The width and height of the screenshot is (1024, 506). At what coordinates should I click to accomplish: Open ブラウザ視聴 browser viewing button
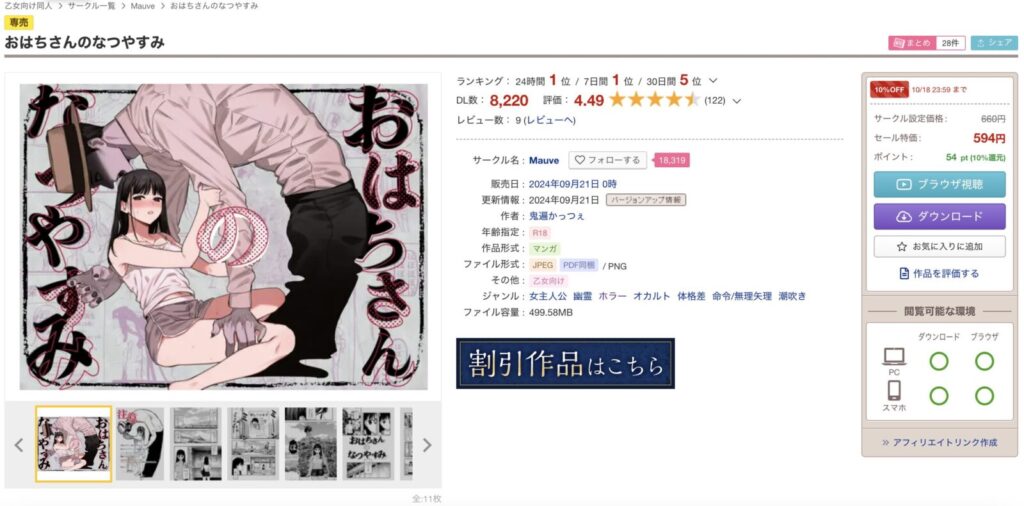coord(939,184)
